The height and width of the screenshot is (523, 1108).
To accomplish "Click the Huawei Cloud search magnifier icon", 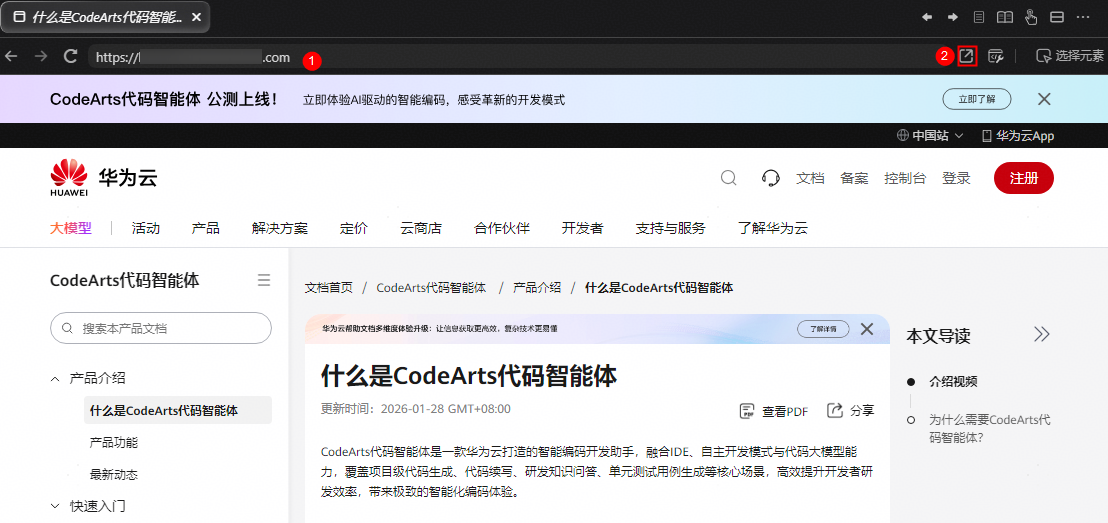I will point(729,178).
